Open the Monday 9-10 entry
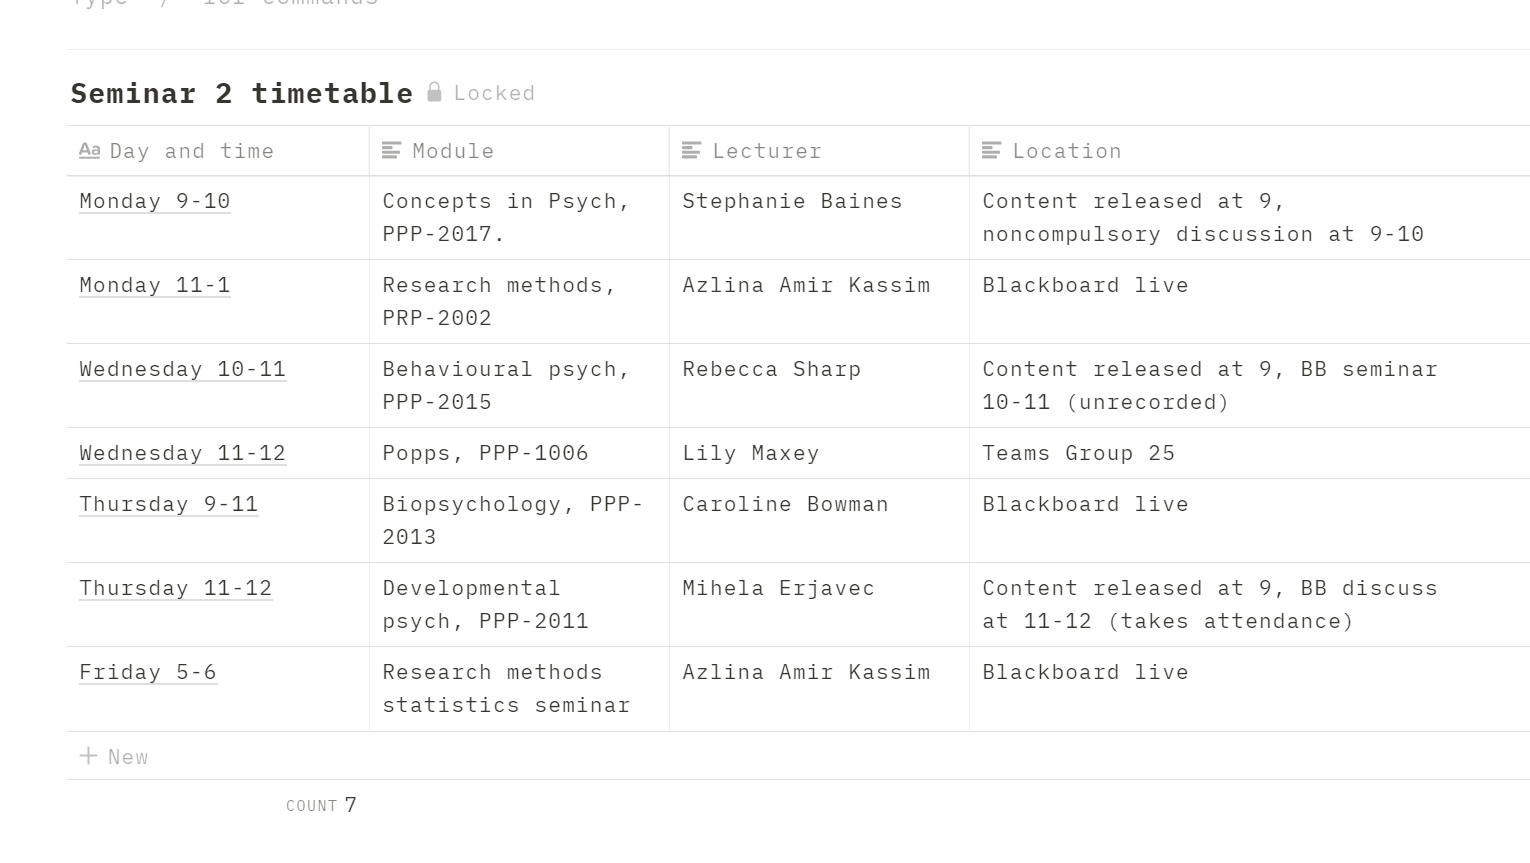 click(x=155, y=201)
